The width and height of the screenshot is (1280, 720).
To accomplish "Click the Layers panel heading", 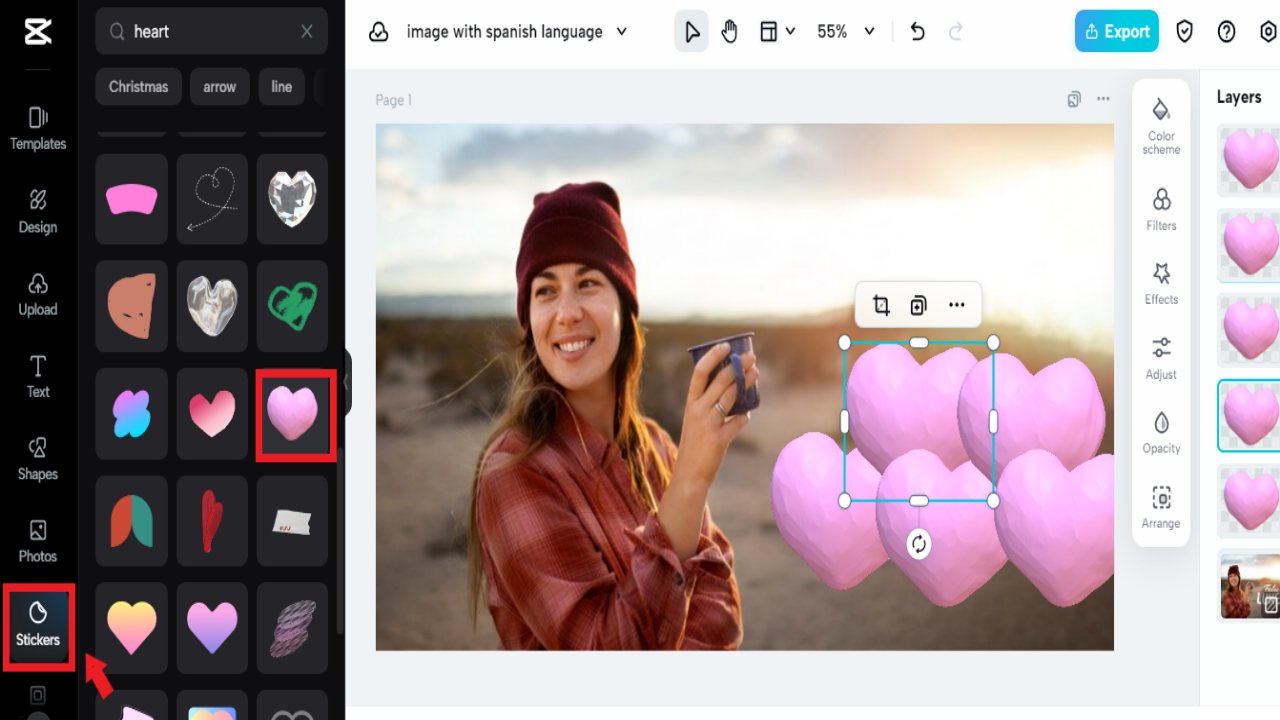I will 1239,97.
